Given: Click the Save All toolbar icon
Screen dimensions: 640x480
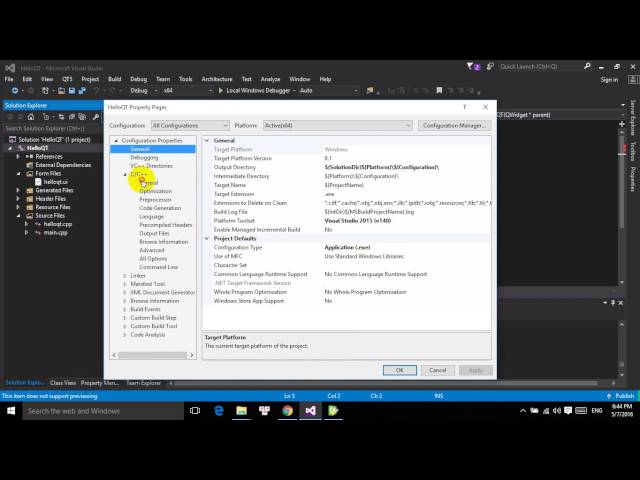Looking at the screenshot, I should 82,91.
